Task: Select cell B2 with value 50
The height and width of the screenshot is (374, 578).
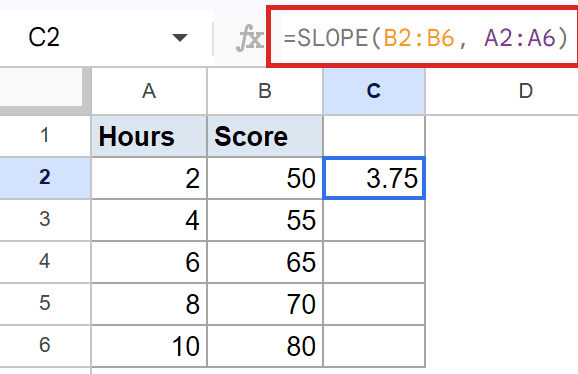Action: click(265, 178)
